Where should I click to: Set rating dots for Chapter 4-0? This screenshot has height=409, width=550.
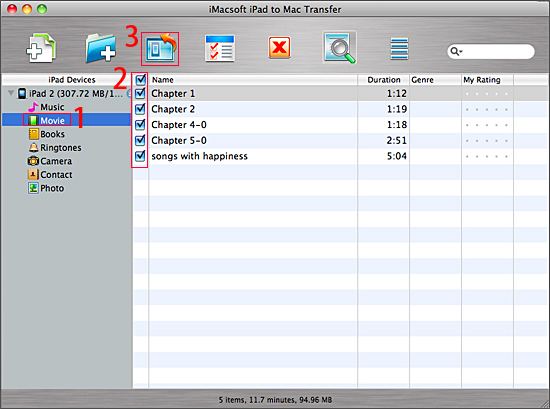click(x=487, y=125)
